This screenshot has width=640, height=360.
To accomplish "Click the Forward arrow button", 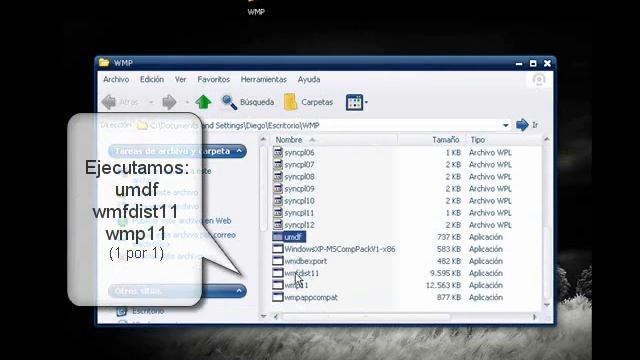I will (x=169, y=102).
